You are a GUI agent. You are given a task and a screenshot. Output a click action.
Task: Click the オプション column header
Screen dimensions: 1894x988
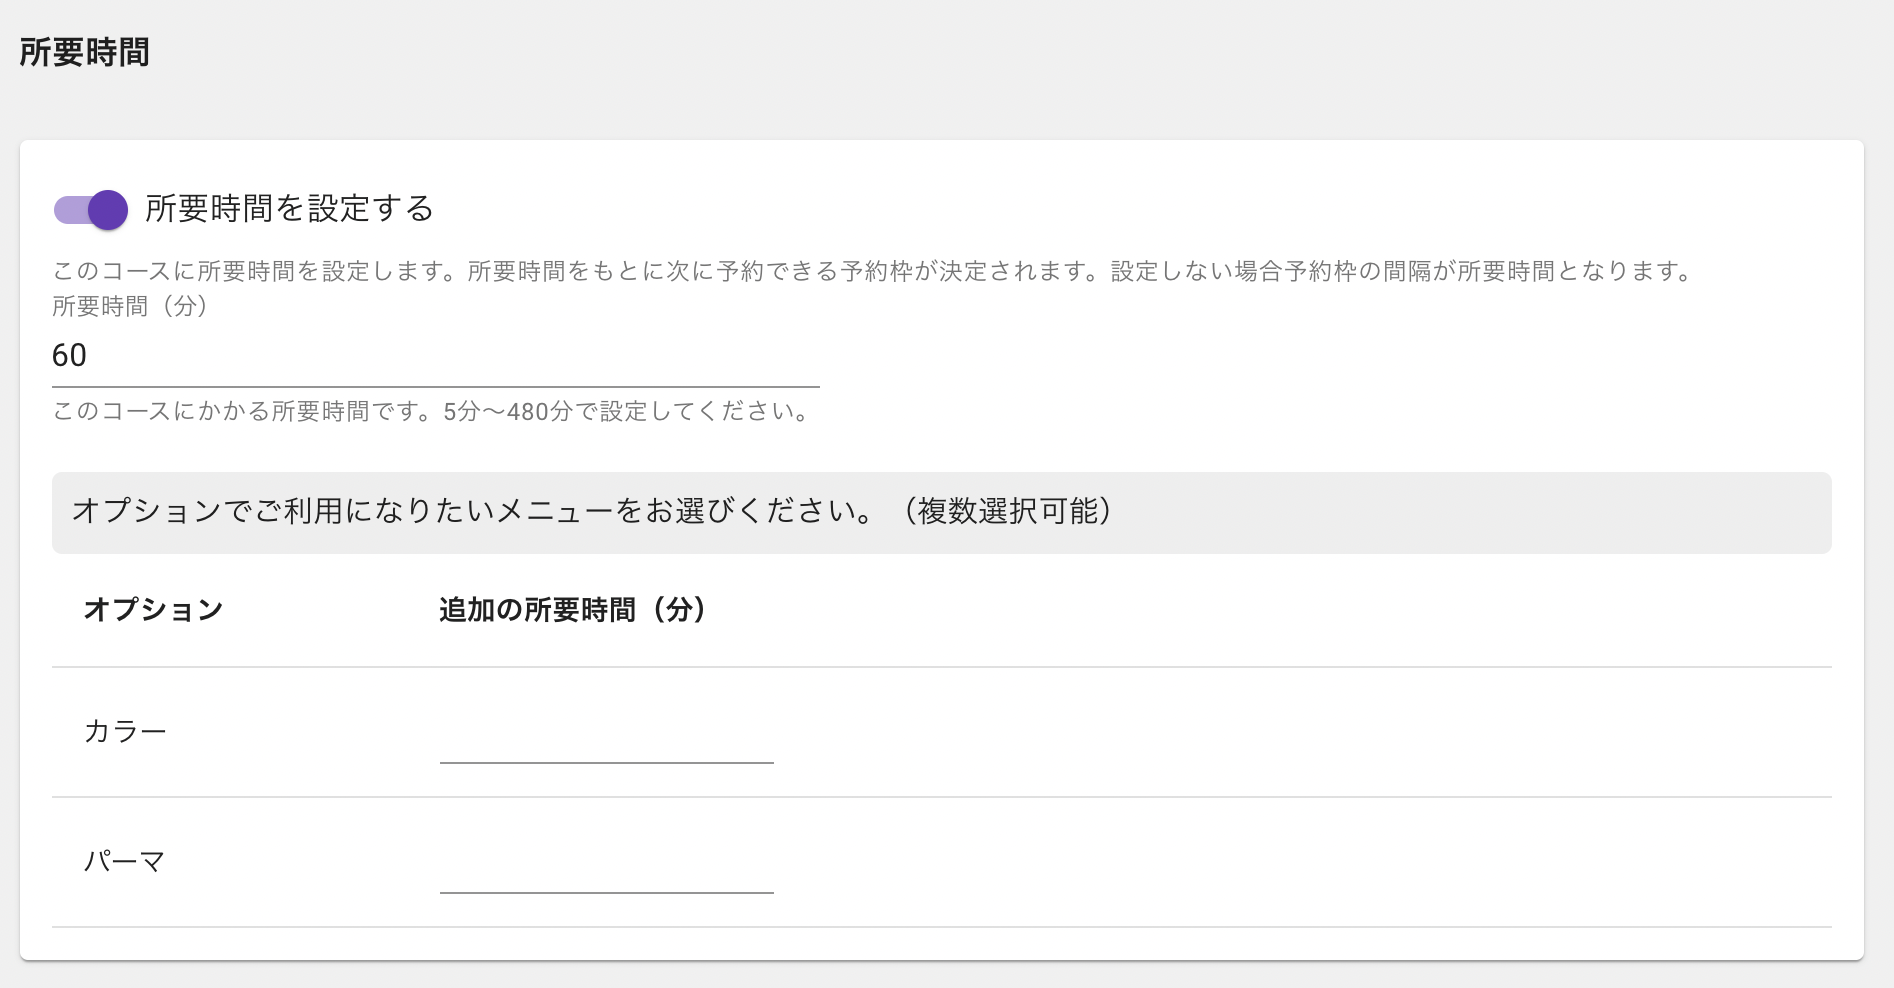point(153,609)
